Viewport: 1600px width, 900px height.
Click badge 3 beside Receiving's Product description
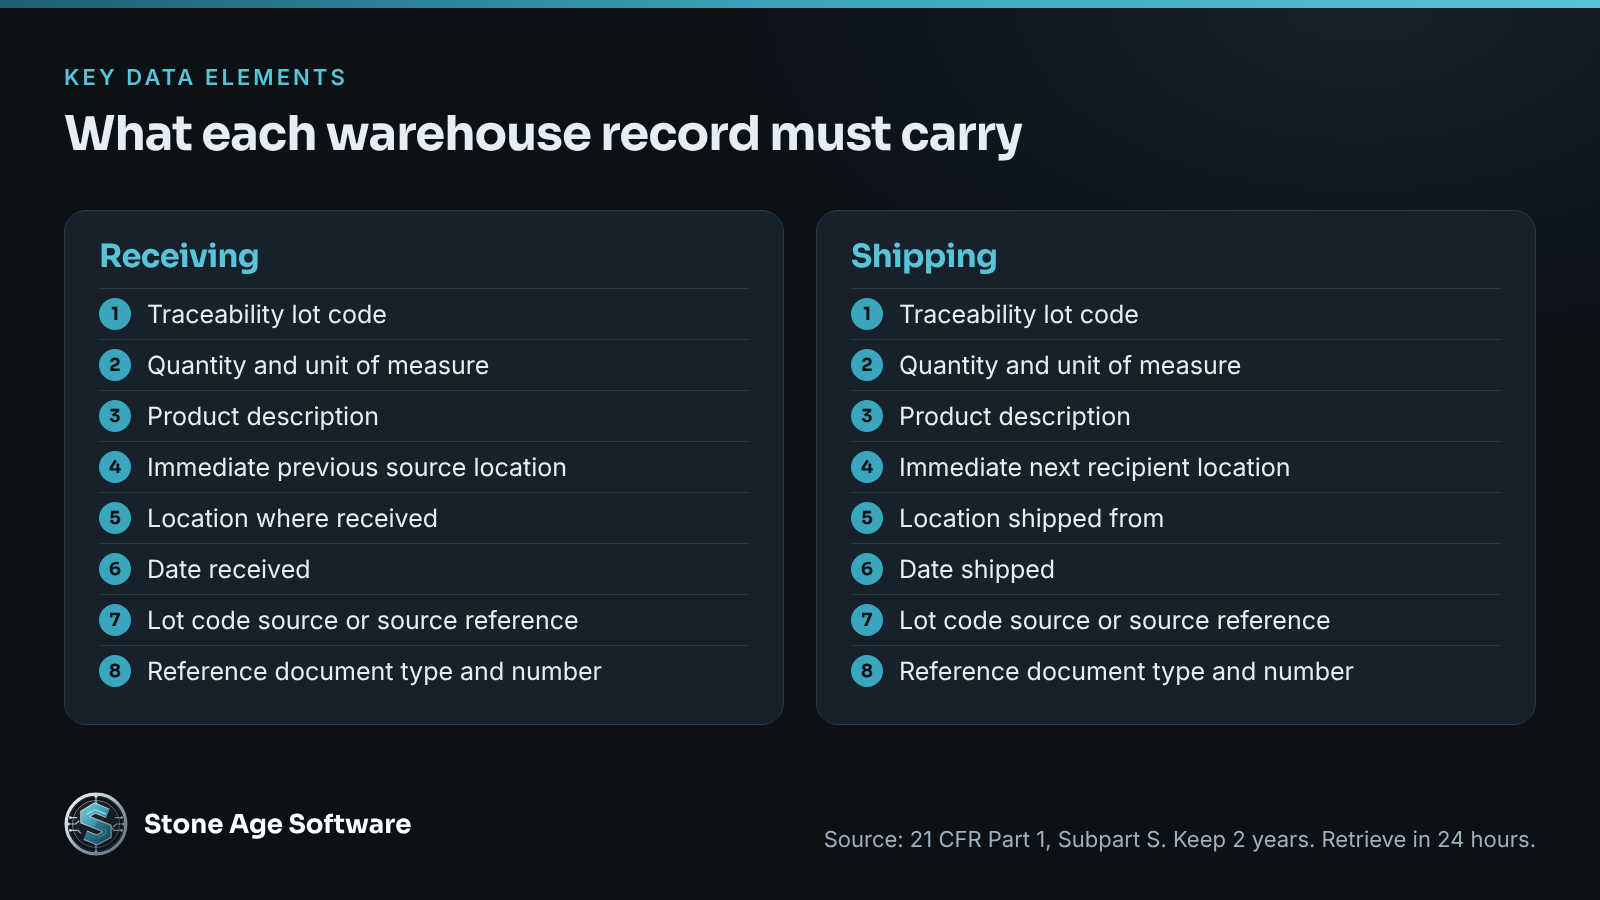tap(115, 416)
